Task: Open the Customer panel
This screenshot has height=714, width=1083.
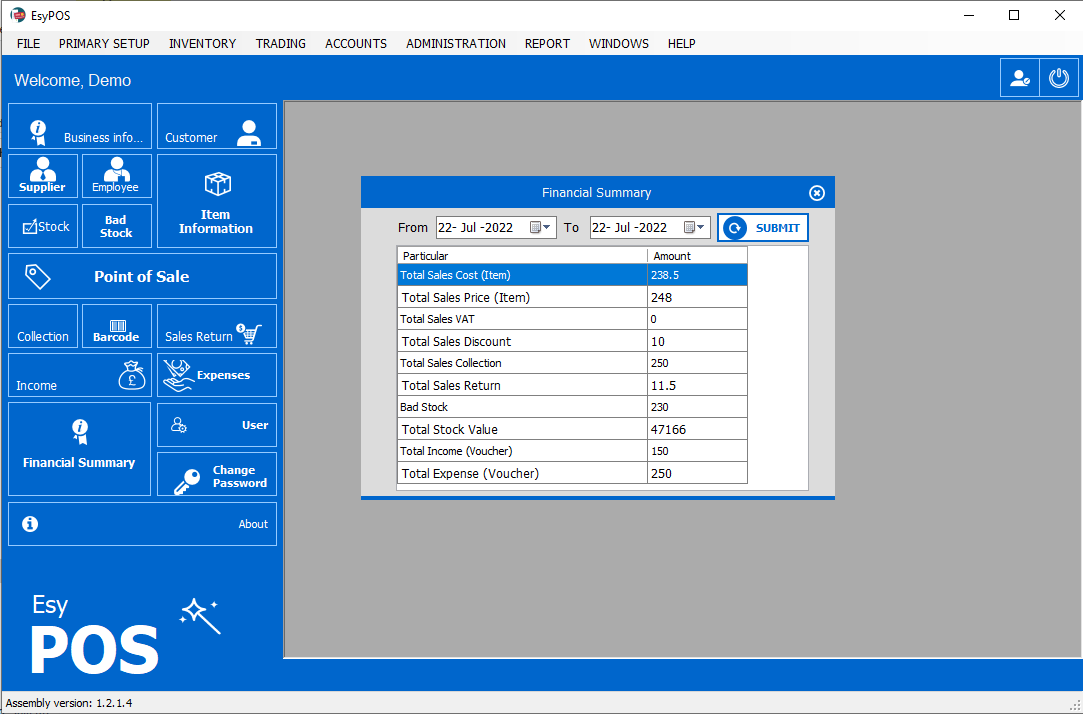Action: tap(216, 126)
